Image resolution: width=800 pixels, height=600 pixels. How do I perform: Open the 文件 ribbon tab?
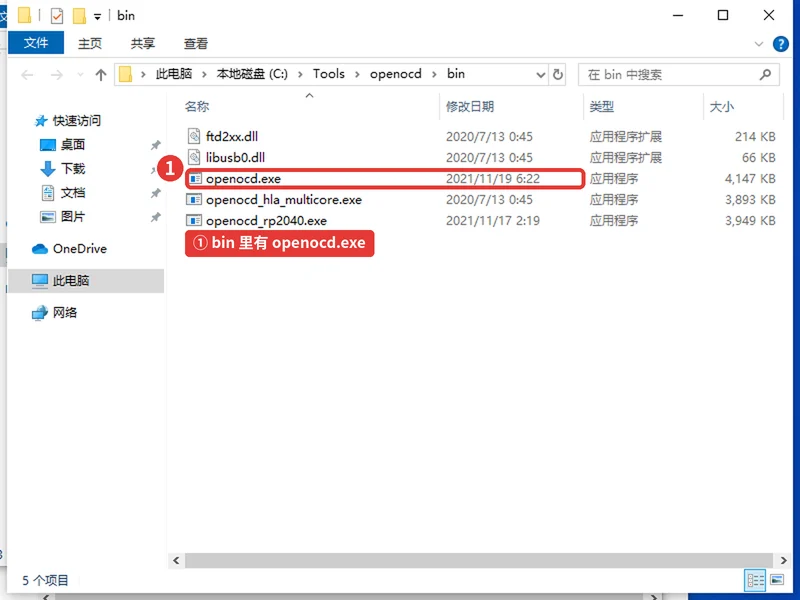click(36, 43)
